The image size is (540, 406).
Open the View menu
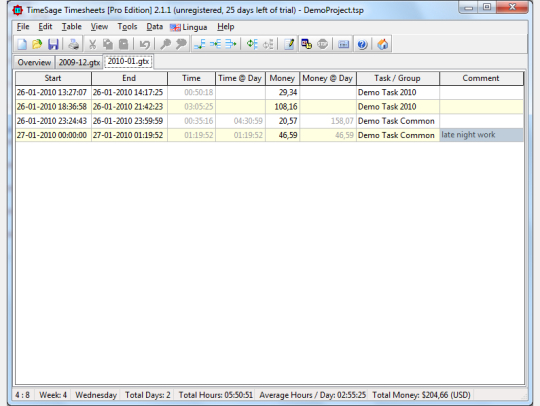pyautogui.click(x=99, y=27)
